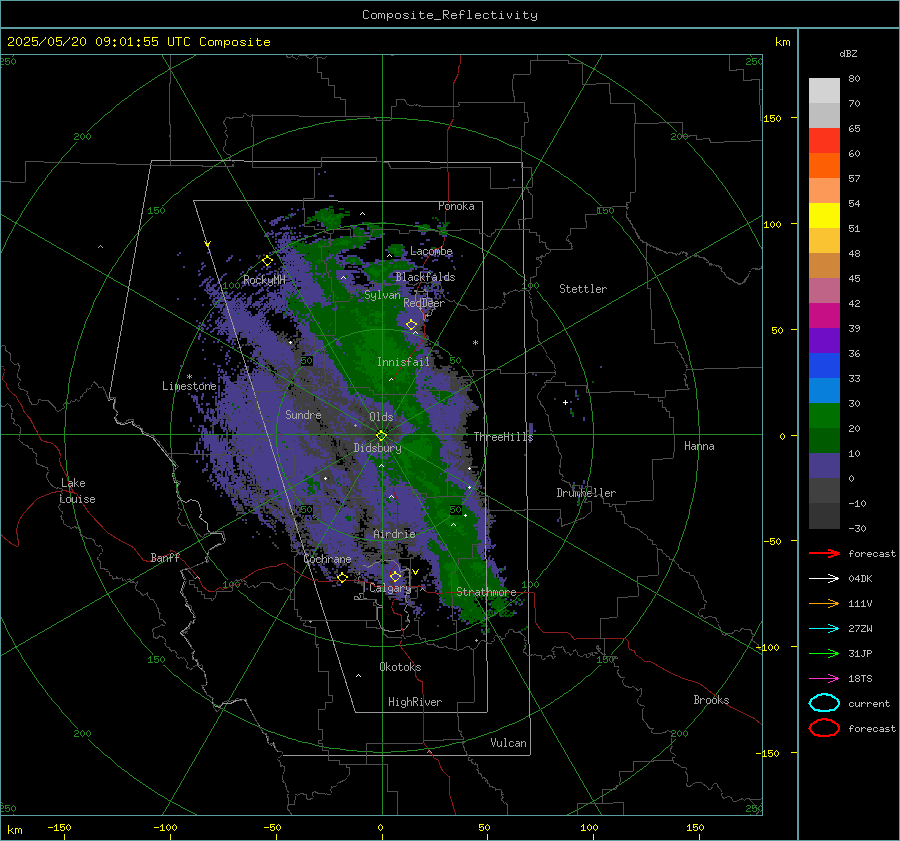The image size is (900, 841).
Task: Click the 18TS legend text
Action: tap(860, 679)
